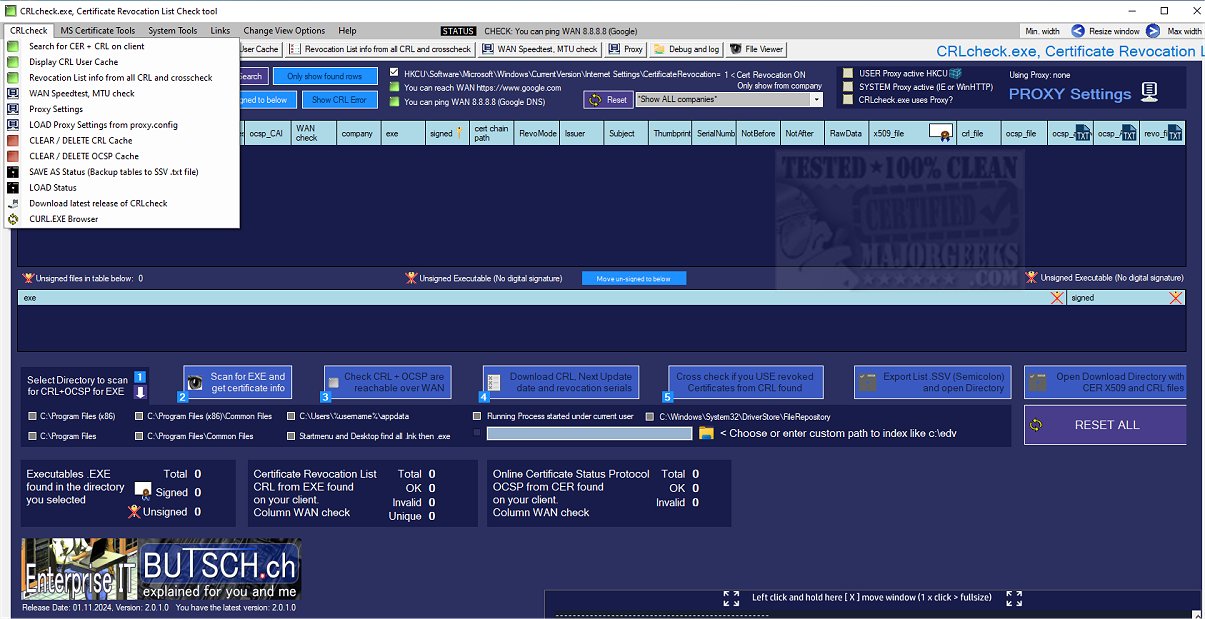Screen dimensions: 1205x619
Task: Click the left blue arrow Resize window icon
Action: [x=1078, y=31]
